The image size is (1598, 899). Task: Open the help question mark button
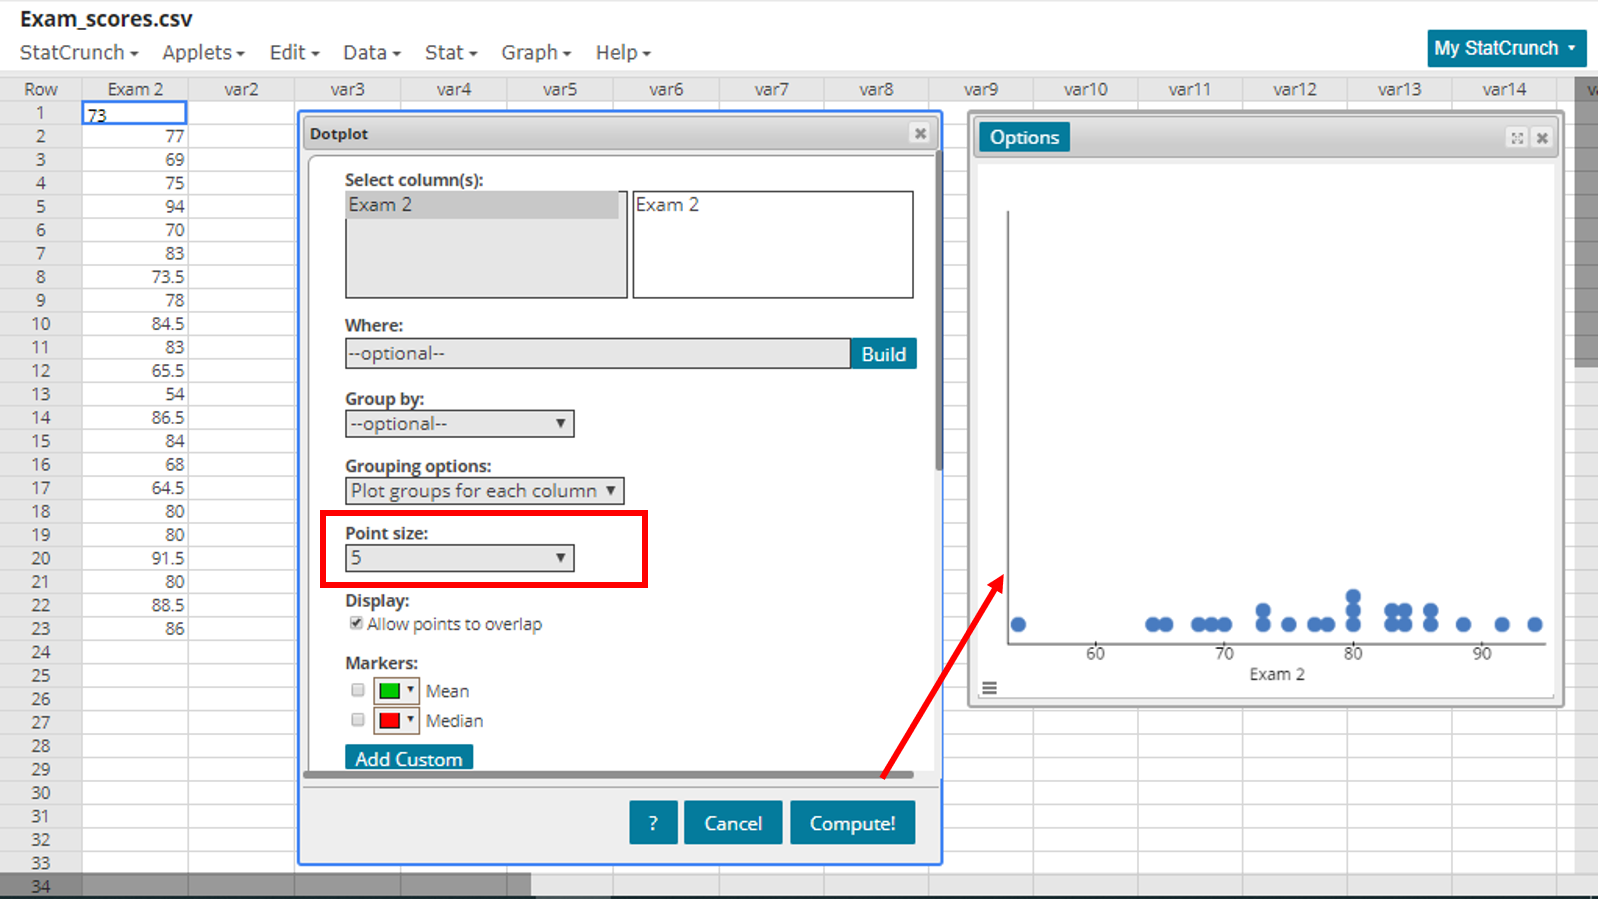coord(653,823)
